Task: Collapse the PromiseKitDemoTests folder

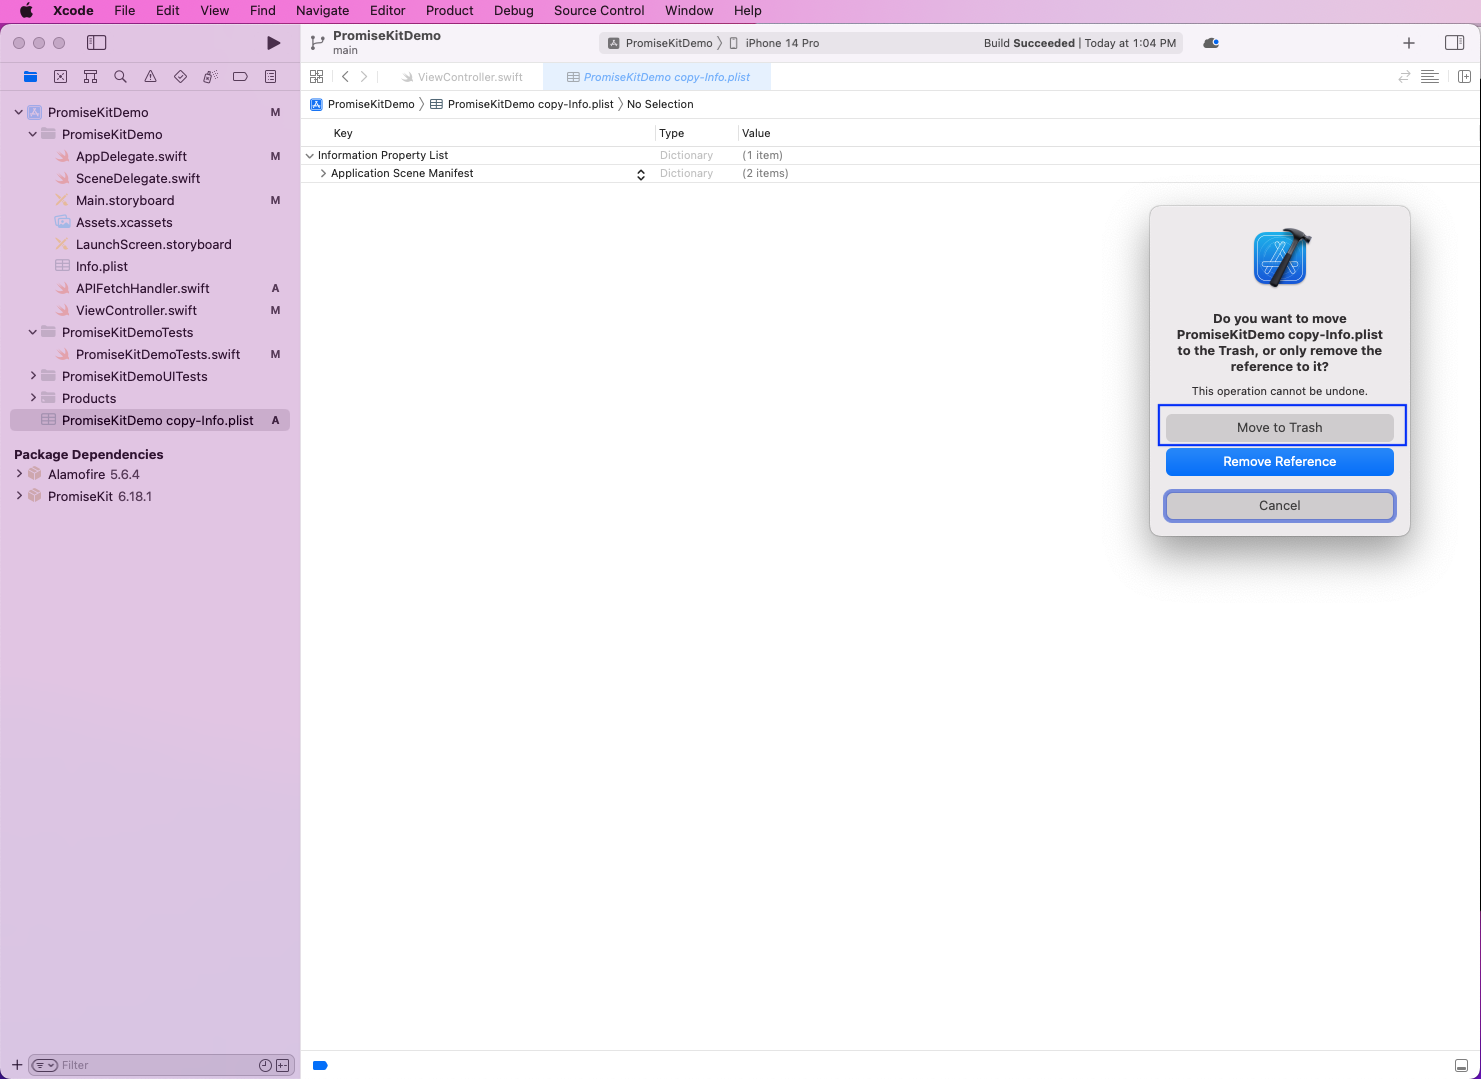Action: [x=33, y=332]
